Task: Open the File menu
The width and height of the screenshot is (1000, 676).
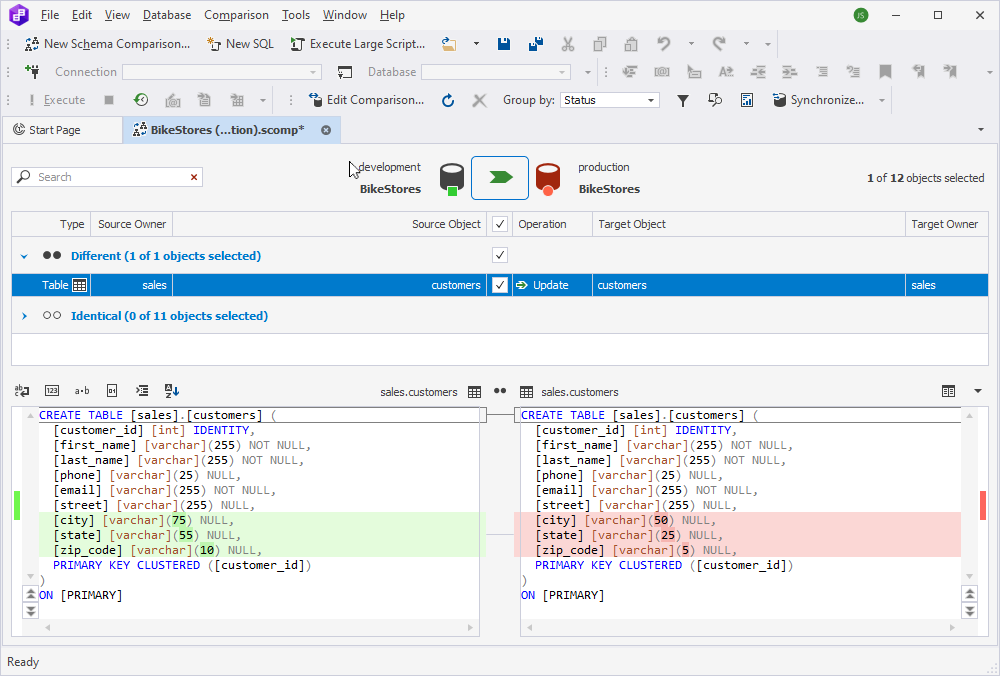Action: click(50, 15)
